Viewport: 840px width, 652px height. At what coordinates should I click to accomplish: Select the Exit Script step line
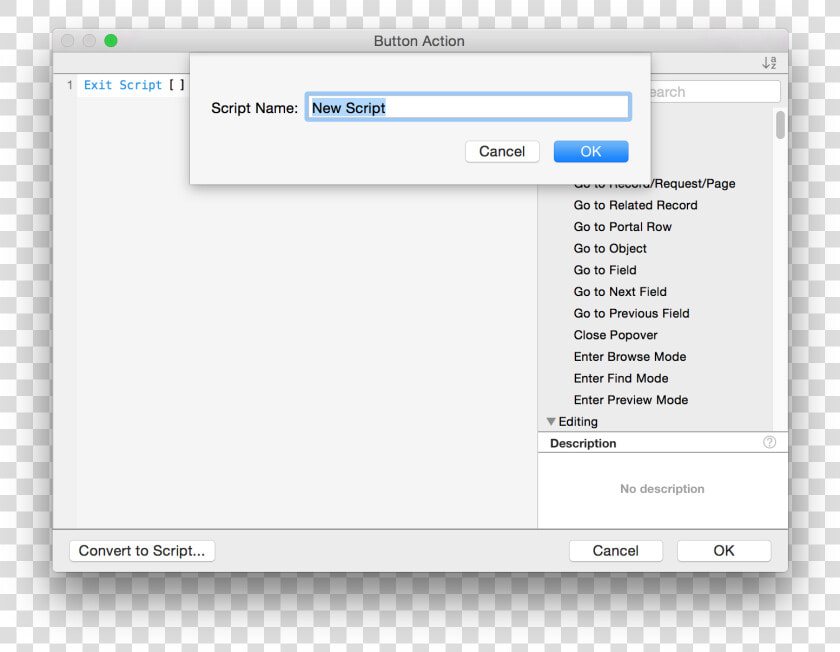pyautogui.click(x=134, y=85)
